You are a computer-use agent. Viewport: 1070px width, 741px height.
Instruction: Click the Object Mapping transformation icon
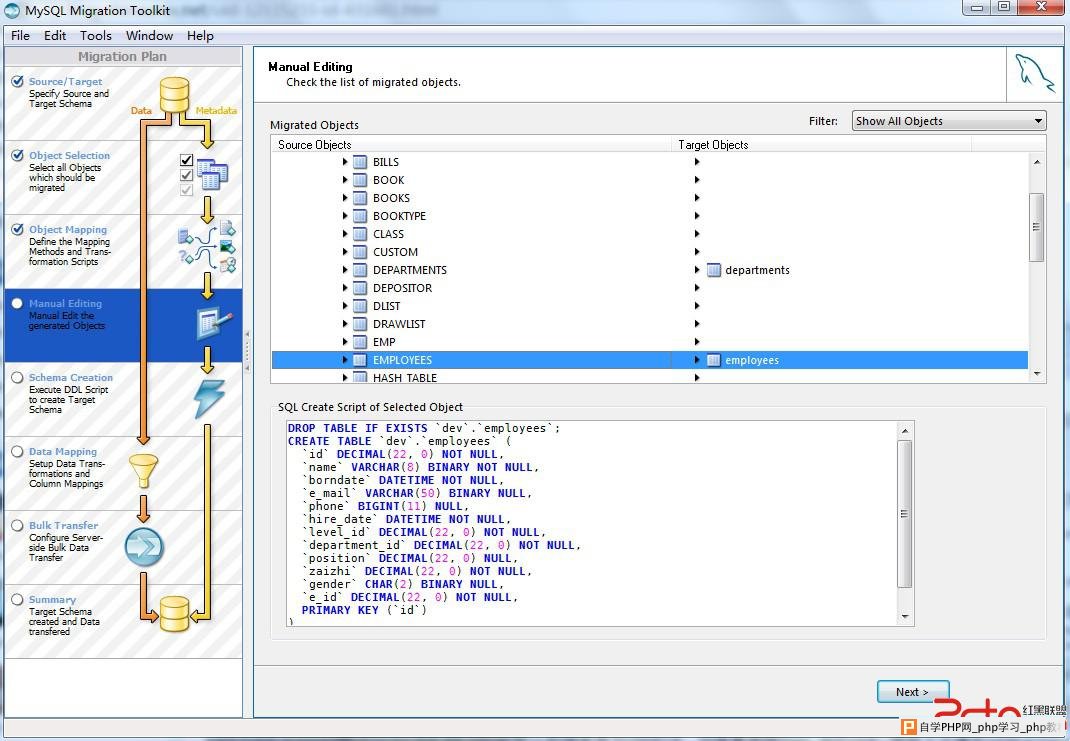tap(207, 246)
